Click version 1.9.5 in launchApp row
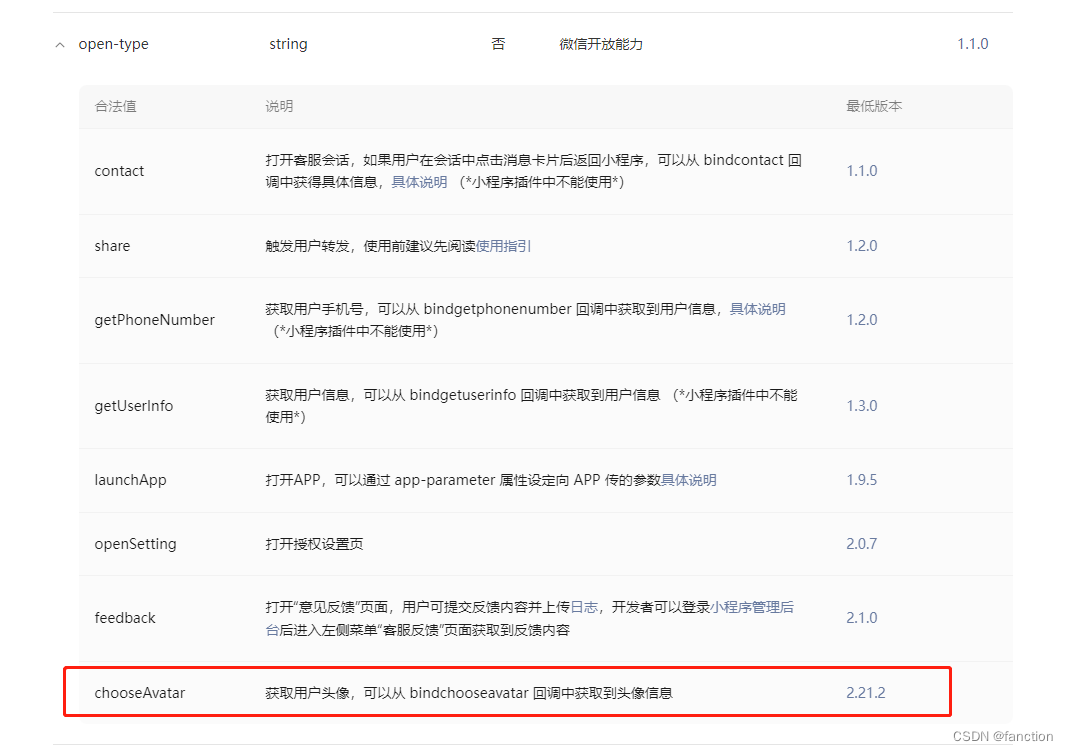Screen dimensions: 1068x751 point(862,480)
